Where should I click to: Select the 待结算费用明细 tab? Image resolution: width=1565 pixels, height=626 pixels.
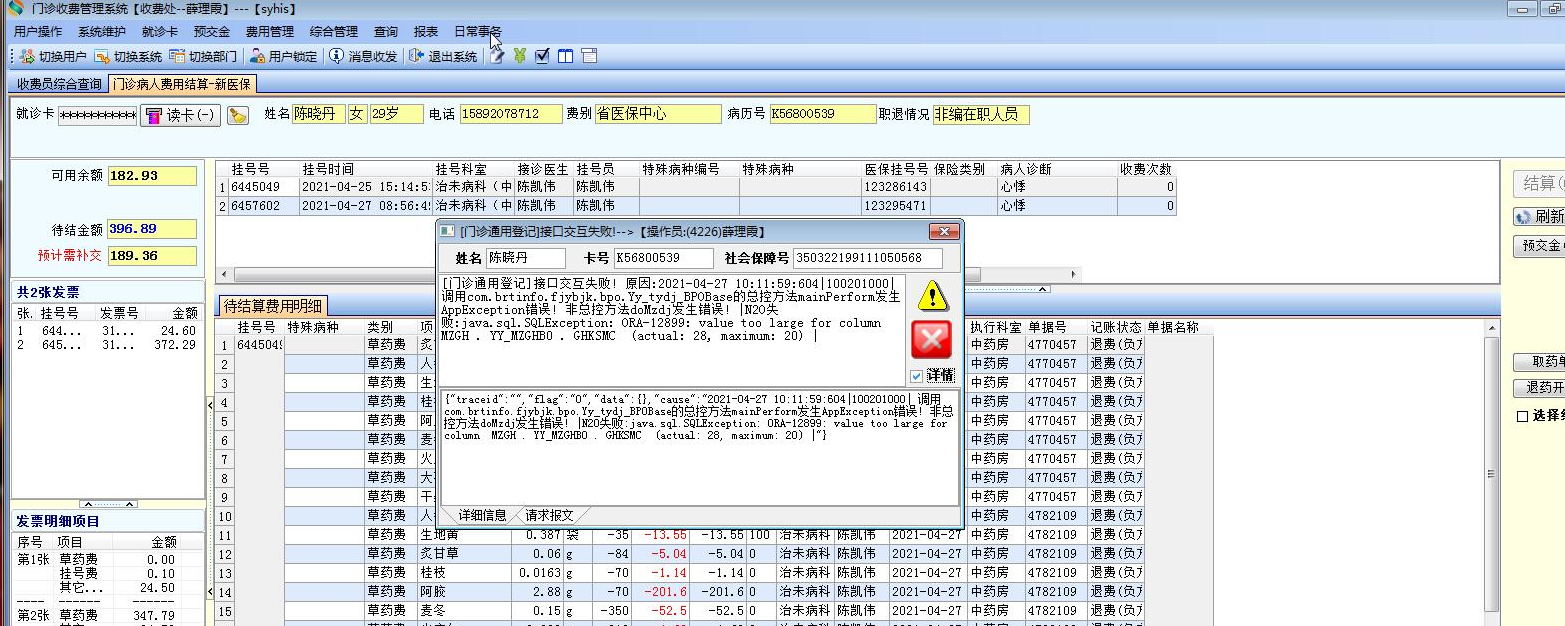(273, 306)
